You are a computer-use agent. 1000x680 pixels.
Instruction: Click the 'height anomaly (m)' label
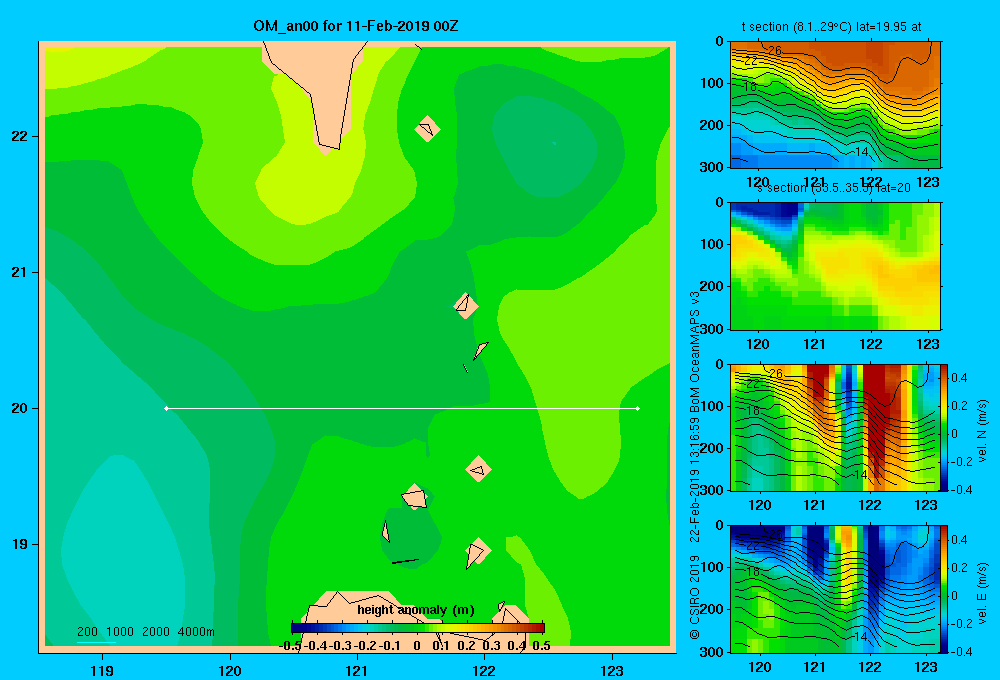(416, 610)
